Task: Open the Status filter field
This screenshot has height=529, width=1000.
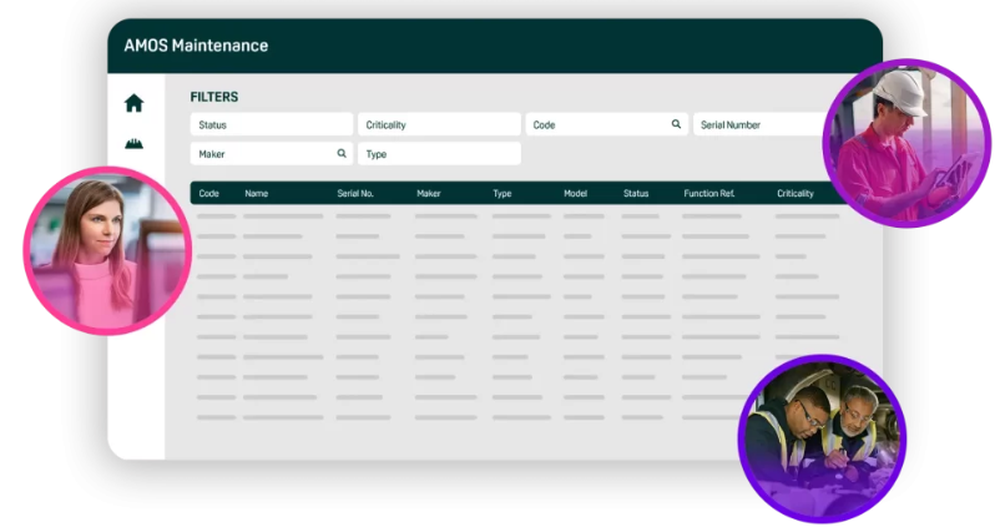Action: click(271, 124)
